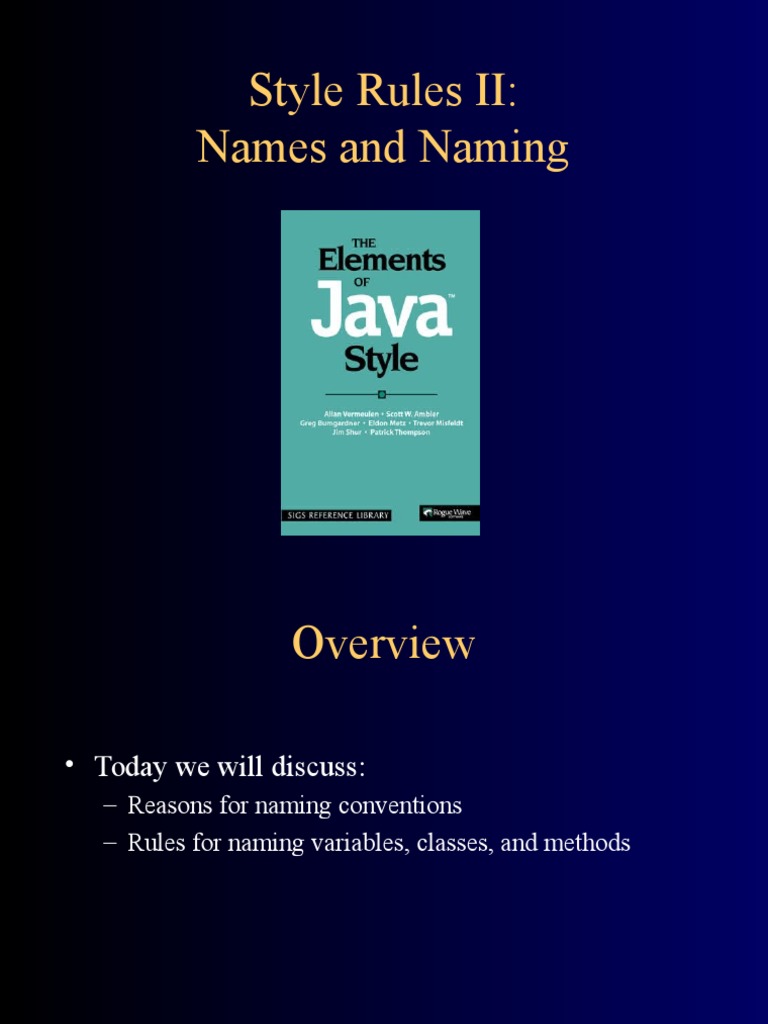This screenshot has width=768, height=1024.
Task: Click "Today we will discuss:" bullet
Action: (x=230, y=766)
